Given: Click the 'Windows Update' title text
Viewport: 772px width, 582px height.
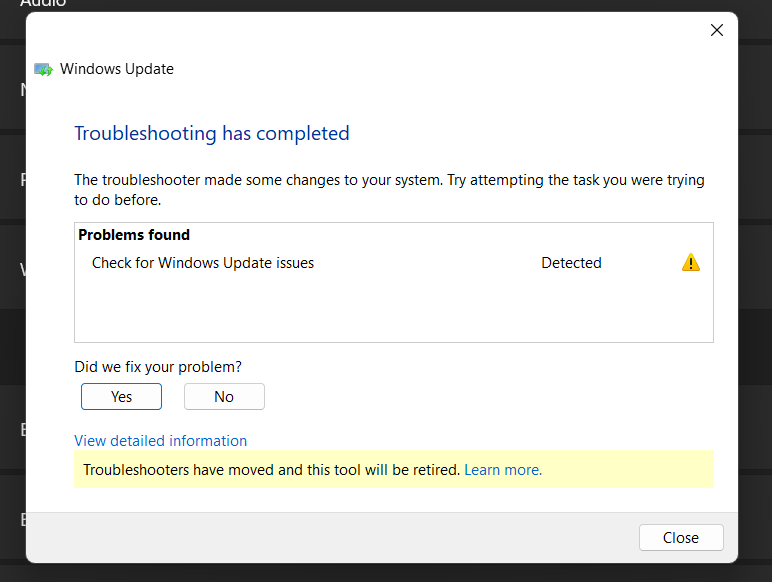Looking at the screenshot, I should click(117, 69).
